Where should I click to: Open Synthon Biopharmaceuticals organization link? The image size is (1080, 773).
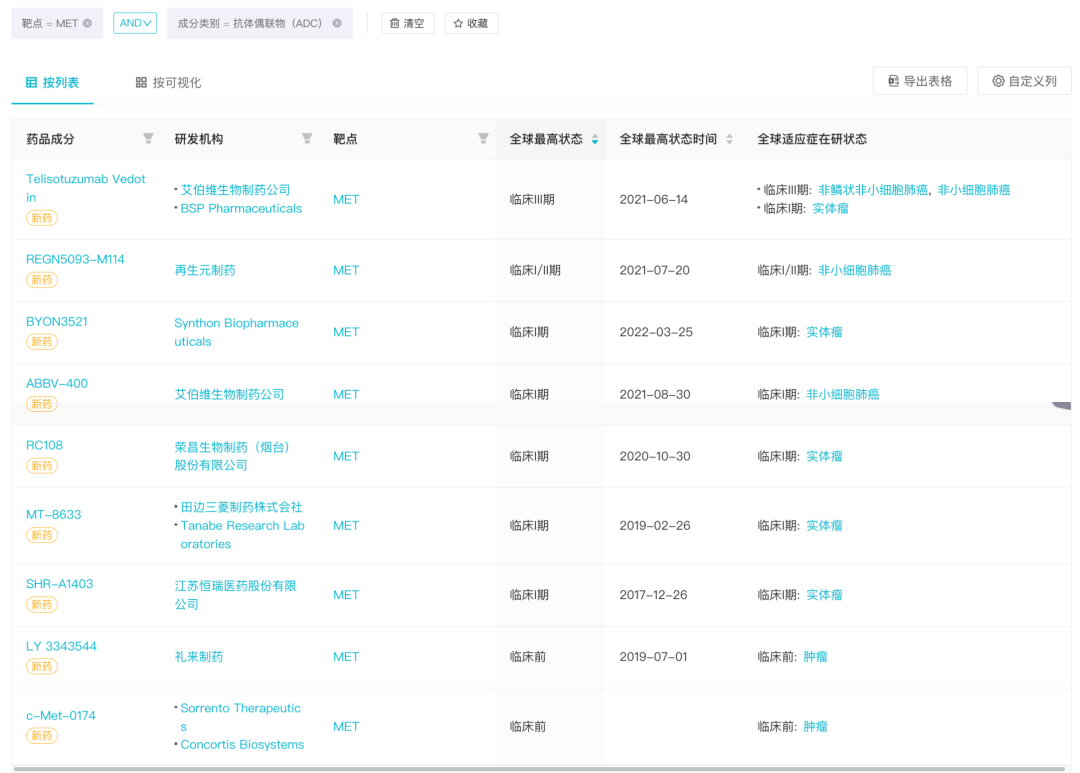coord(236,332)
